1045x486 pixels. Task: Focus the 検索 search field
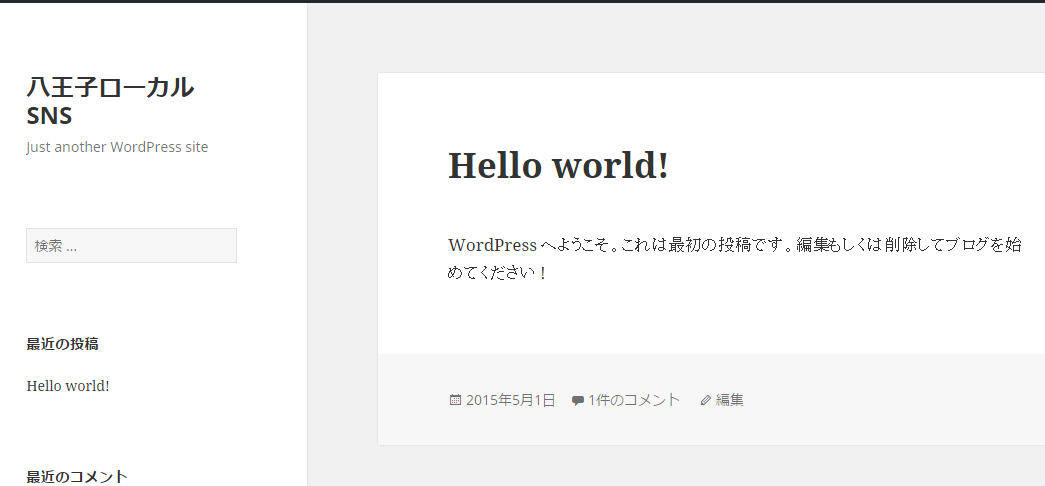point(131,246)
